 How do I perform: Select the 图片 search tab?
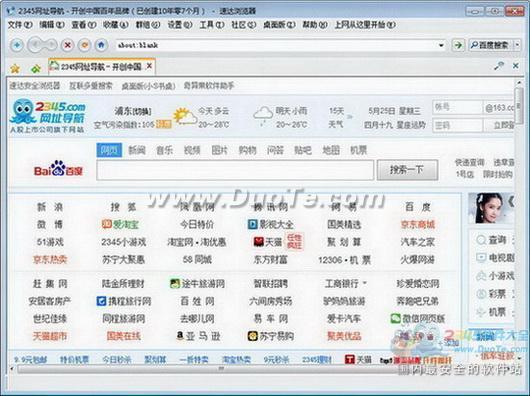pyautogui.click(x=220, y=150)
